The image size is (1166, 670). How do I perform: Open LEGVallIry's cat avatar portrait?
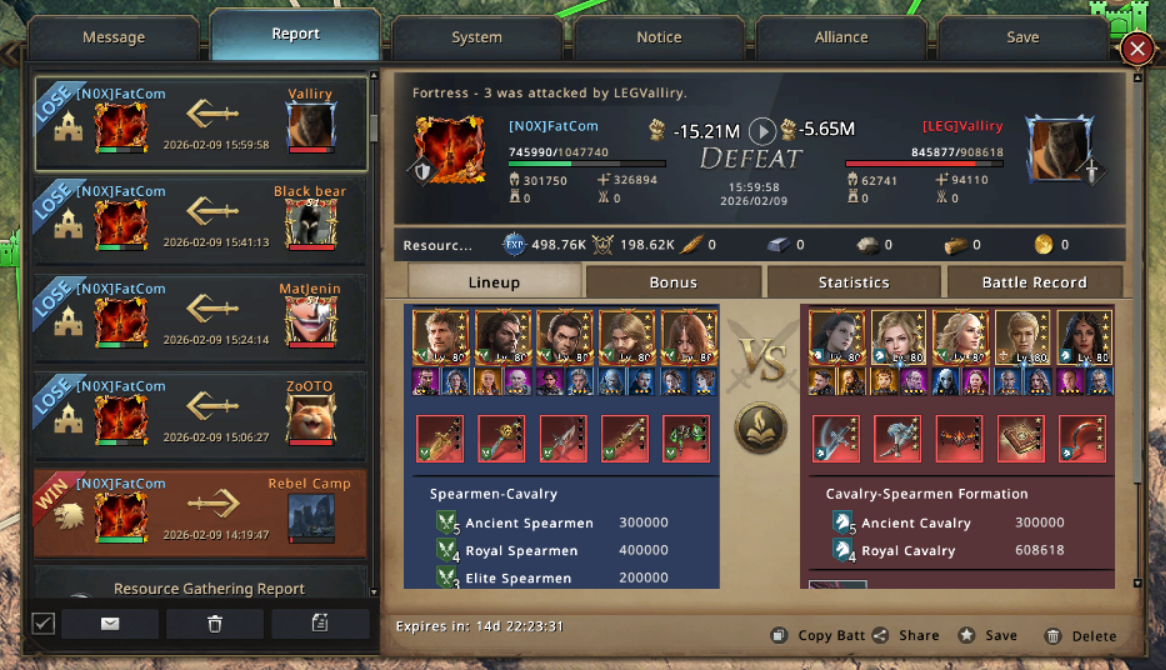pos(1058,149)
